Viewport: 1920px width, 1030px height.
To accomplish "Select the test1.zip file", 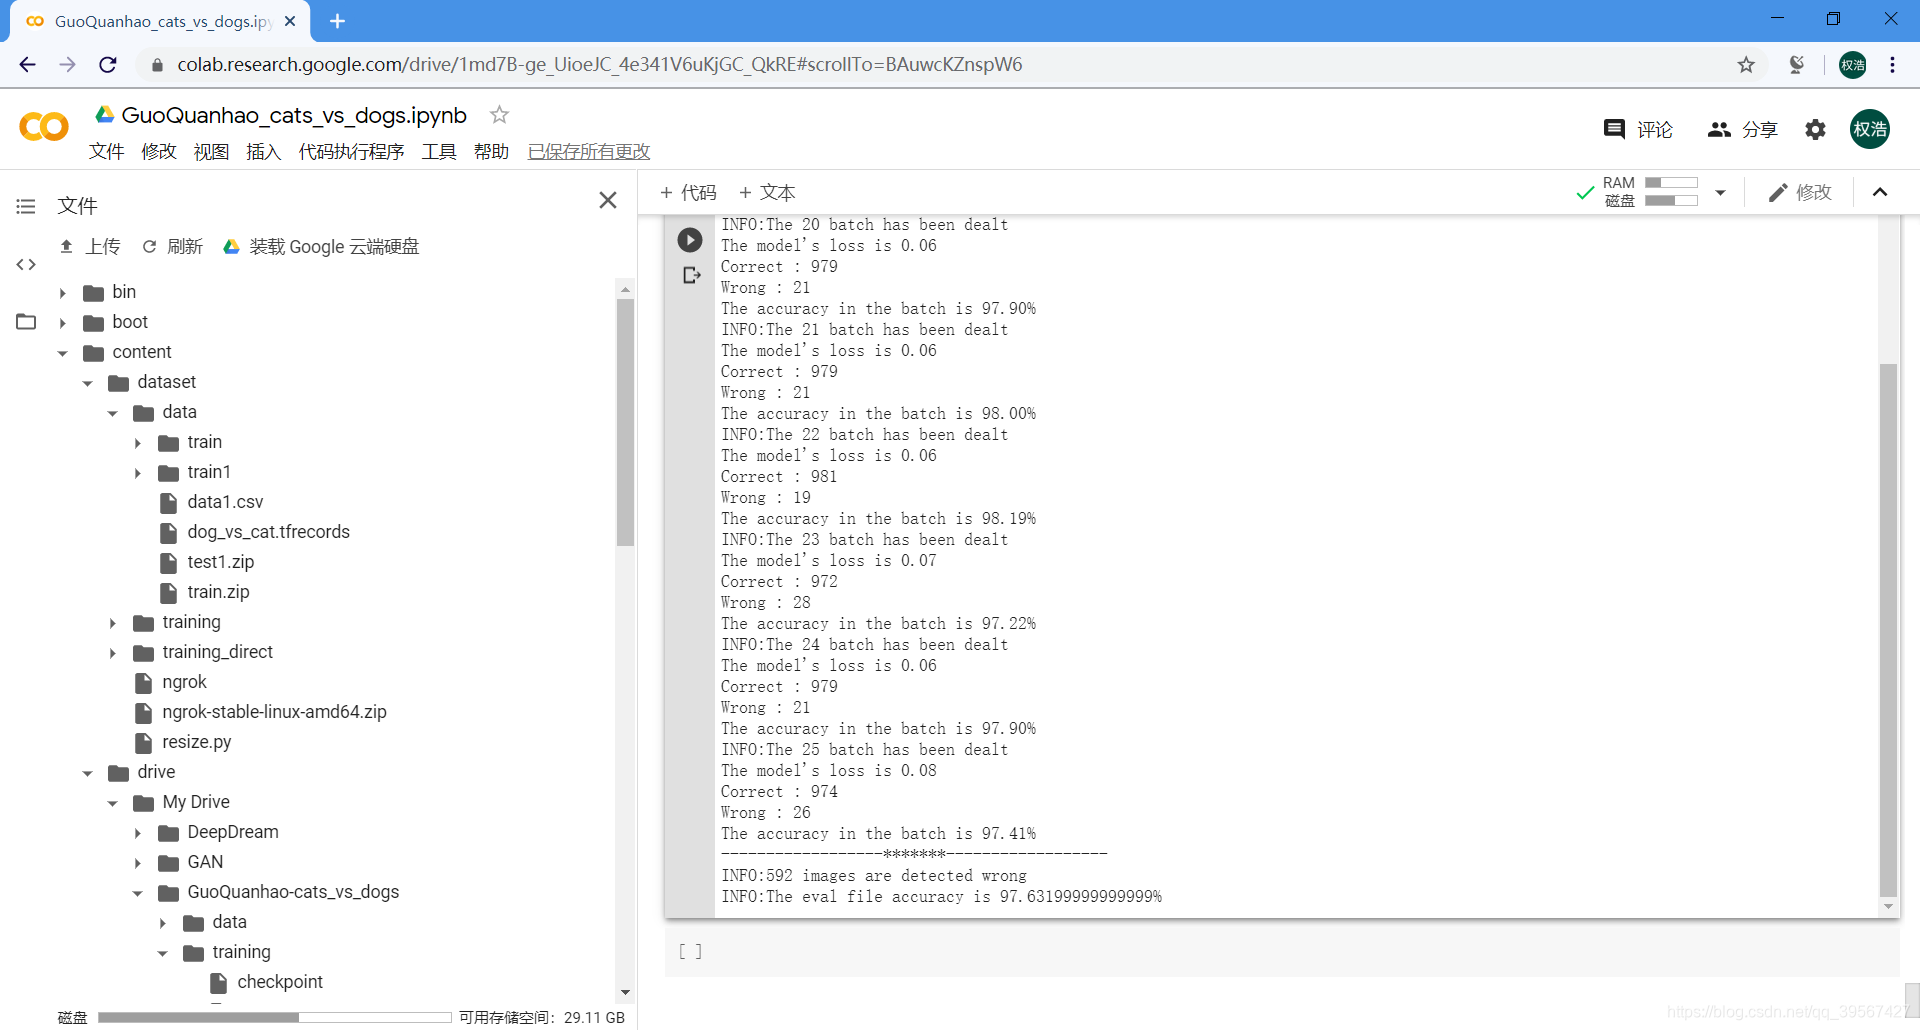I will pos(220,562).
